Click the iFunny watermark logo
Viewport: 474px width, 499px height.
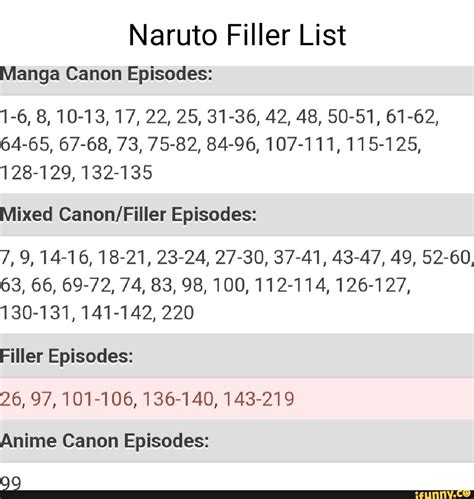pyautogui.click(x=443, y=494)
